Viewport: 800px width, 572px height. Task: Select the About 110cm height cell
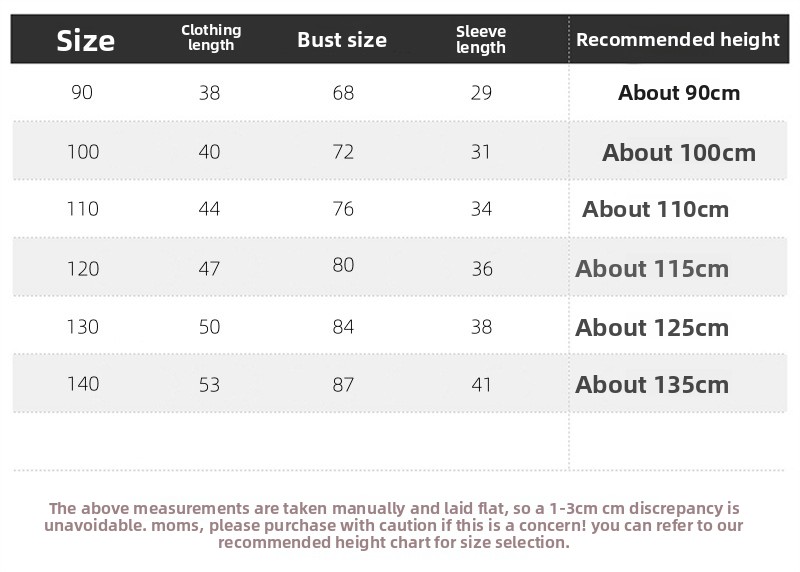pos(656,209)
